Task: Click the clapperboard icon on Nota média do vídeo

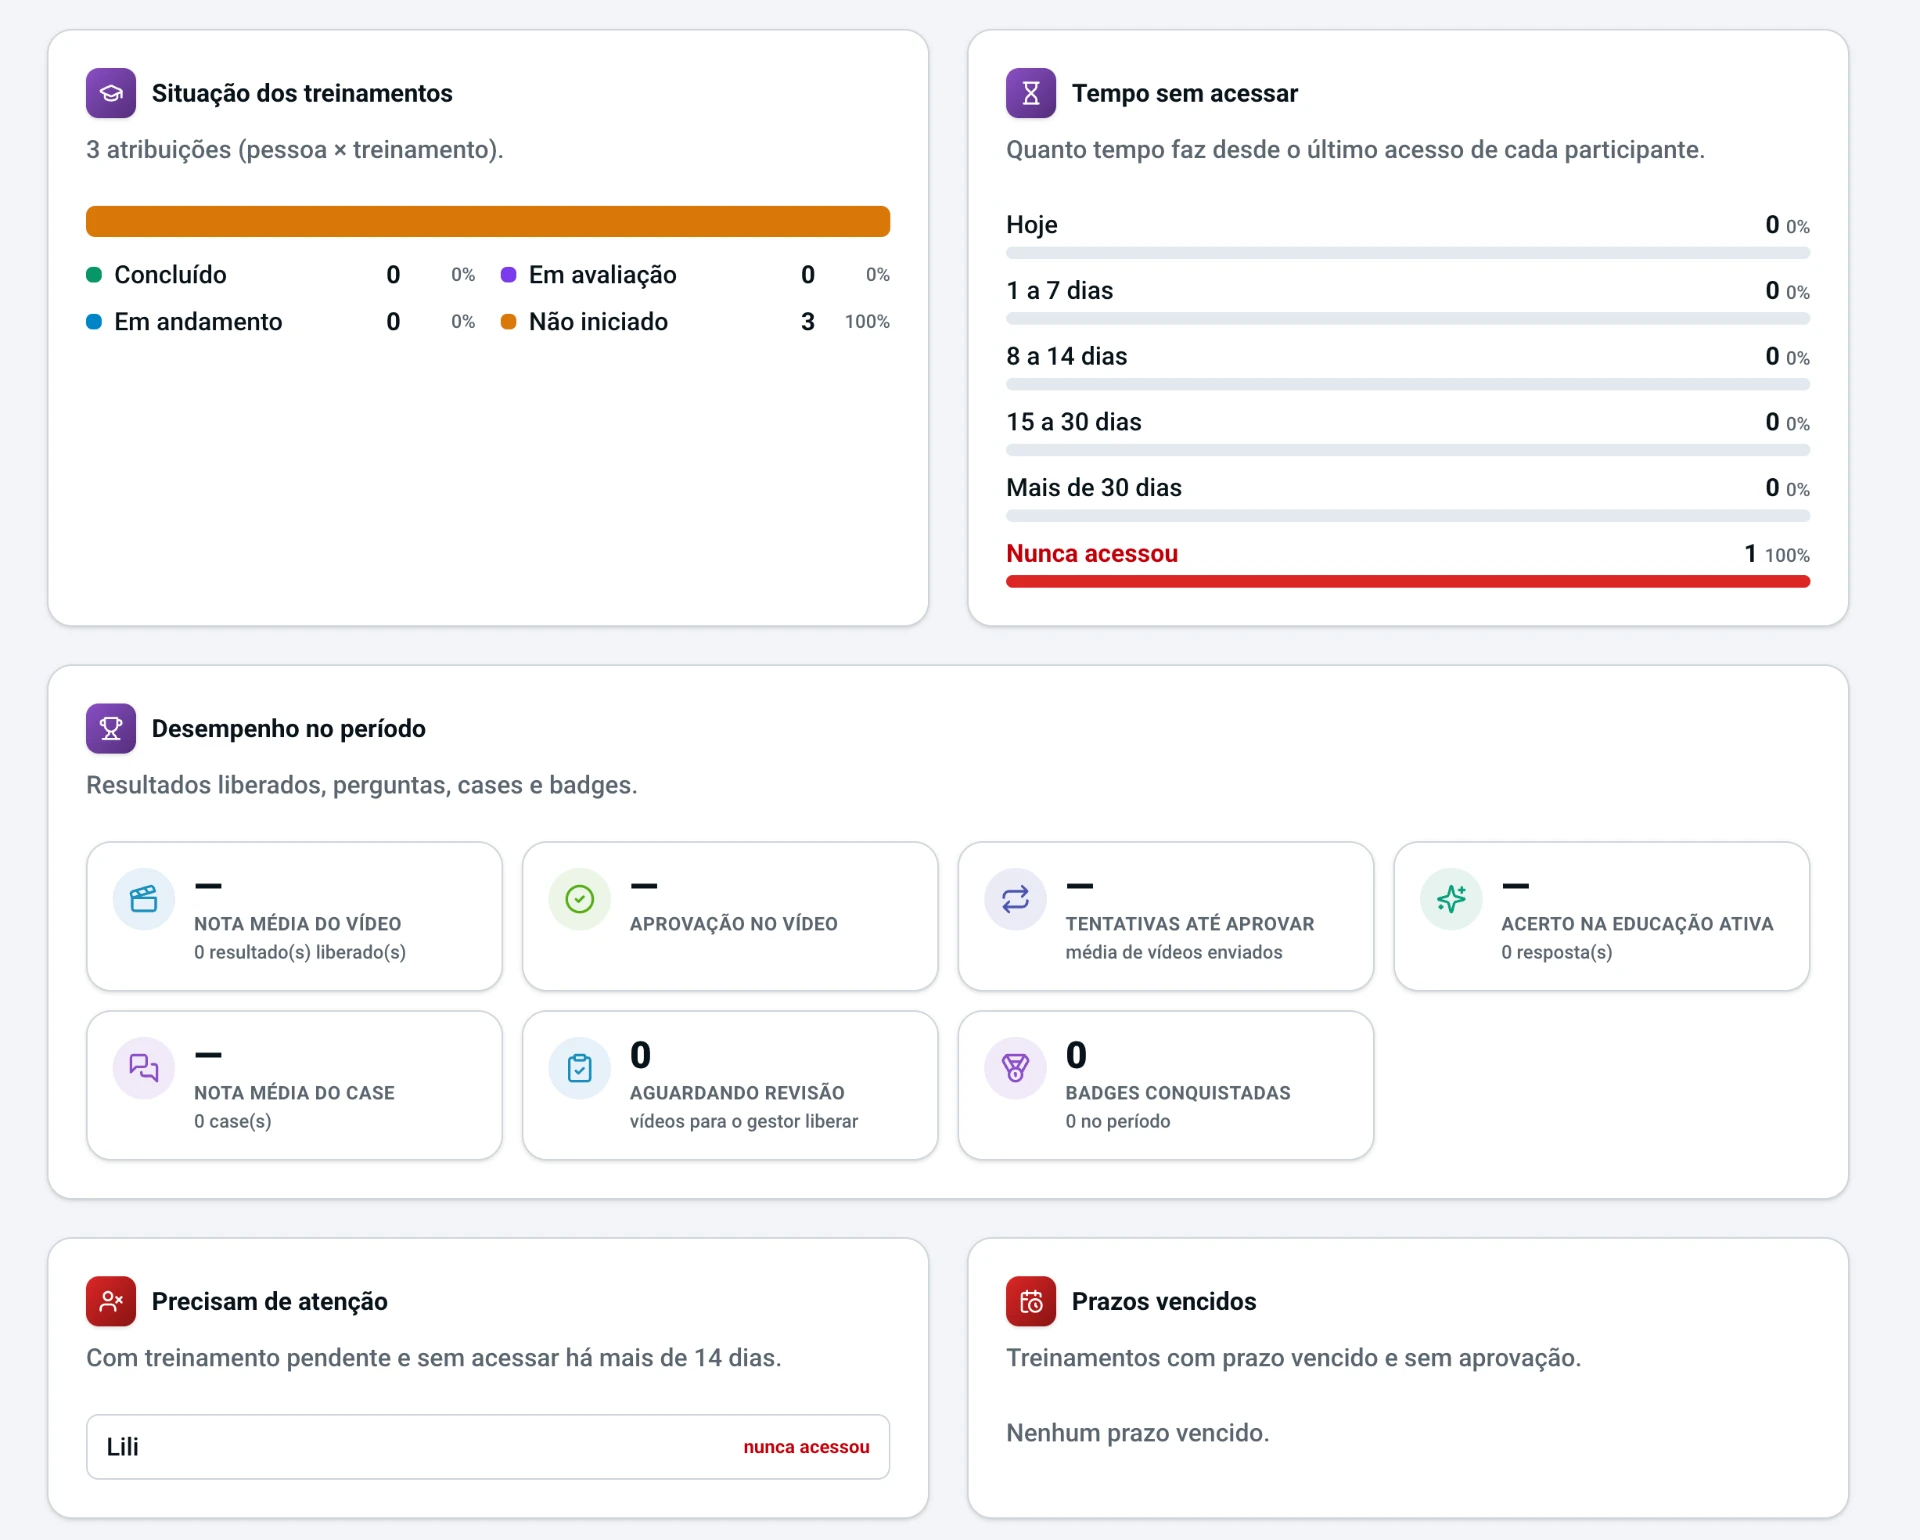Action: point(144,899)
